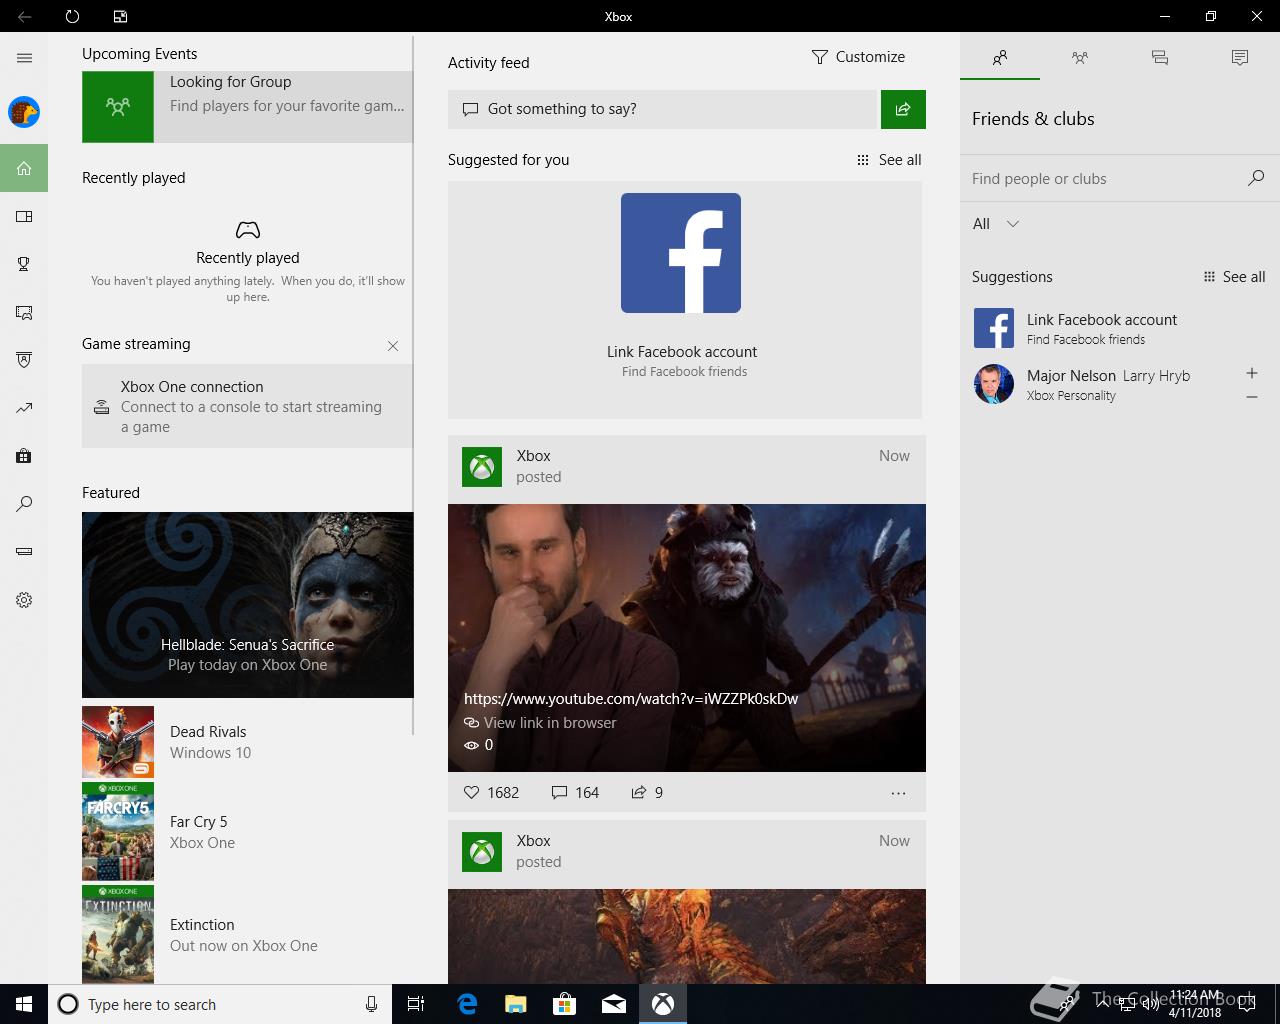The height and width of the screenshot is (1024, 1280).
Task: Click Link Facebook account in Suggestions
Action: pyautogui.click(x=1102, y=320)
